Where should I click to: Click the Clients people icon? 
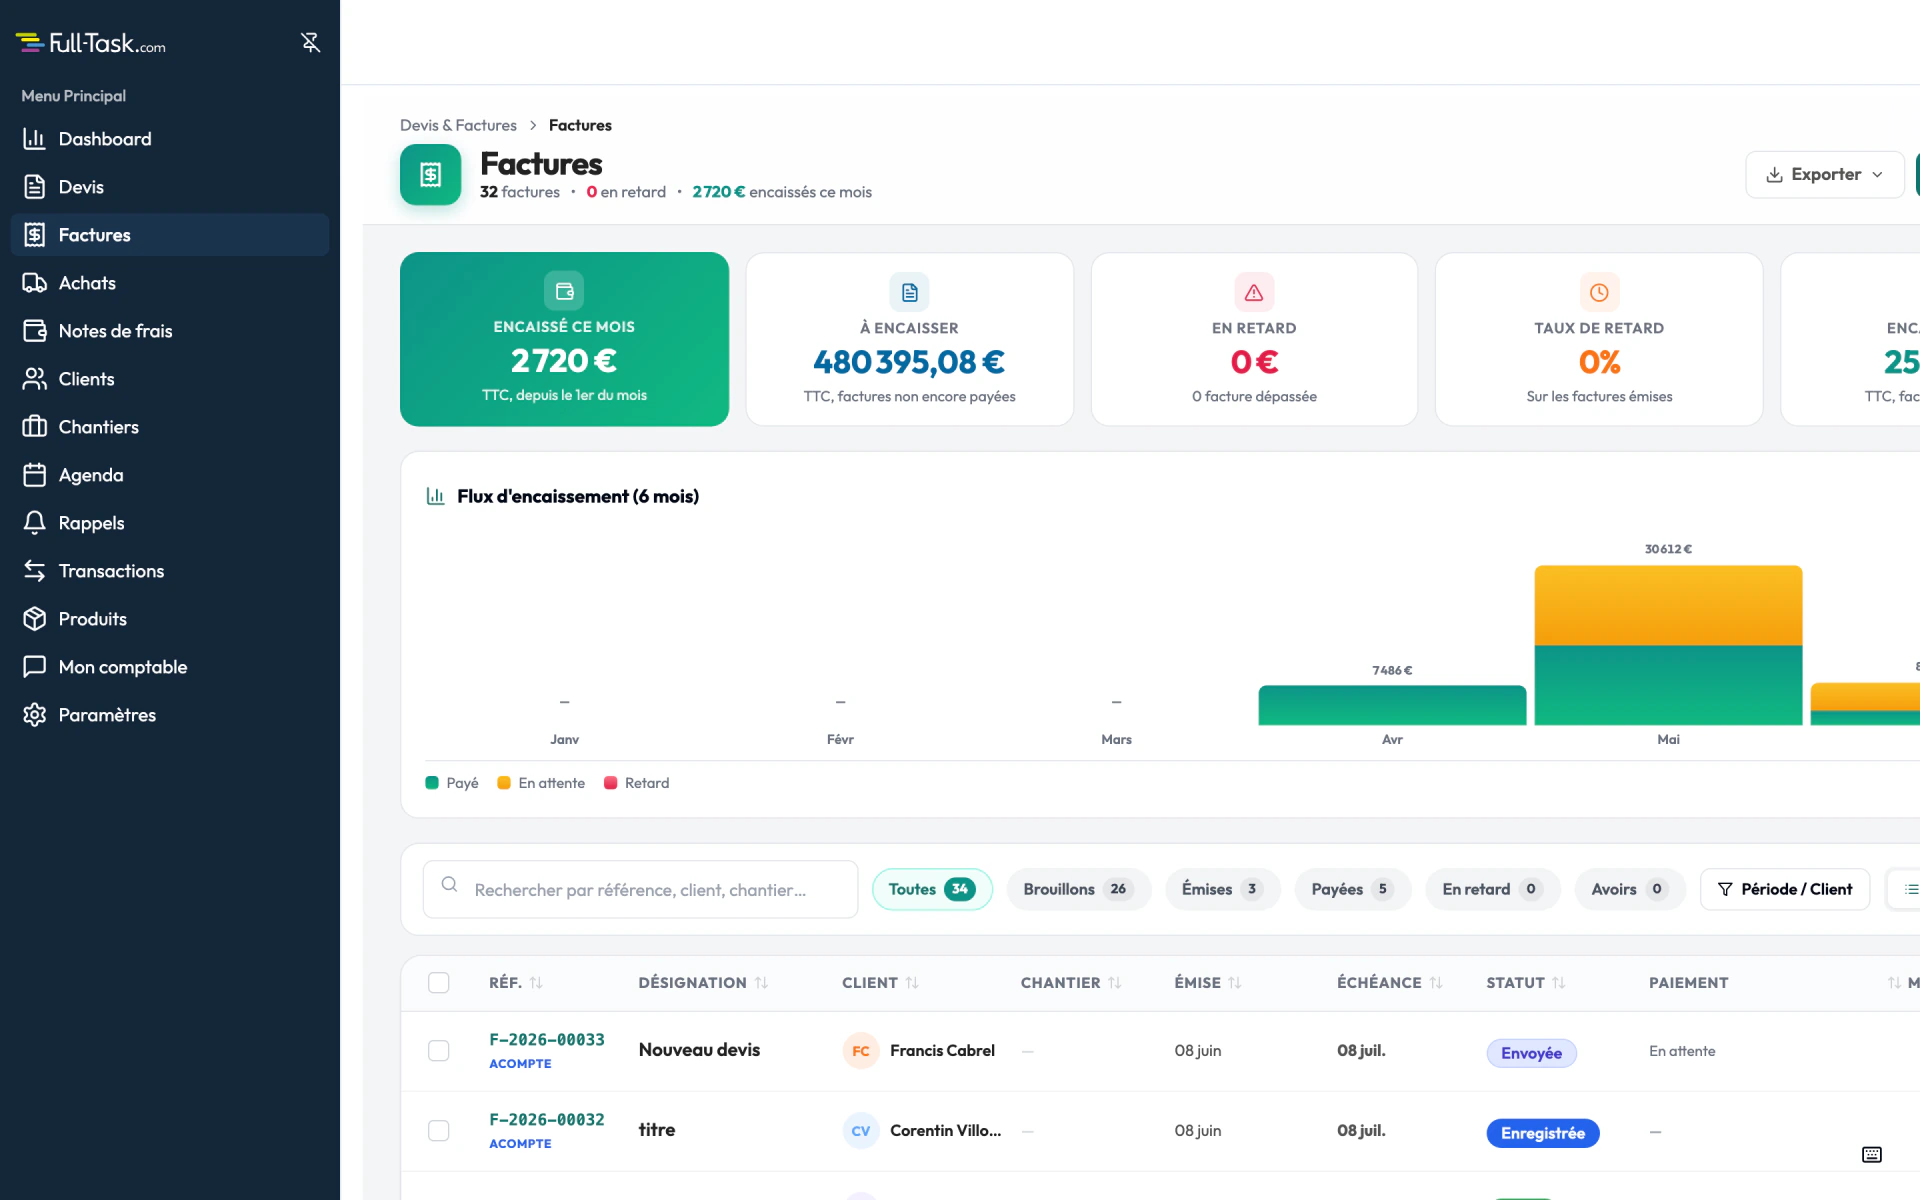click(x=35, y=379)
